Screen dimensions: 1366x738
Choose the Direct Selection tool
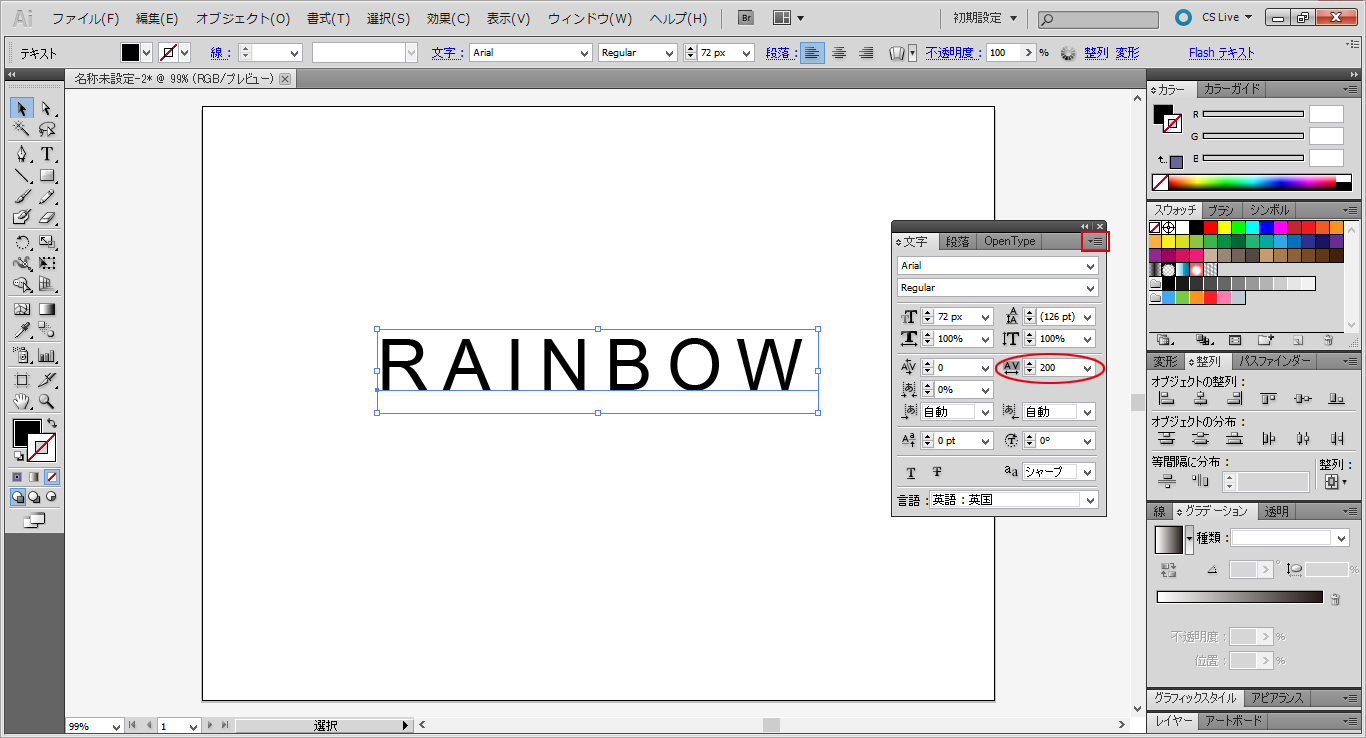click(x=47, y=108)
